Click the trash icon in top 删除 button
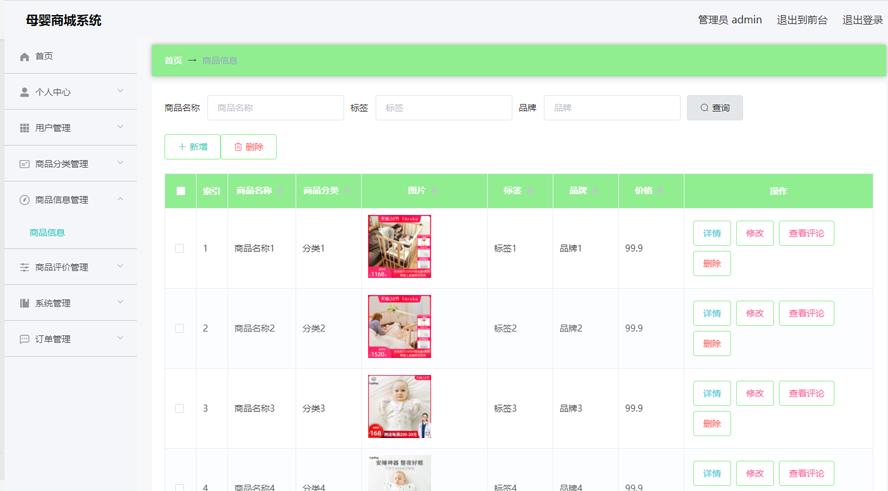Image resolution: width=888 pixels, height=491 pixels. [x=238, y=147]
